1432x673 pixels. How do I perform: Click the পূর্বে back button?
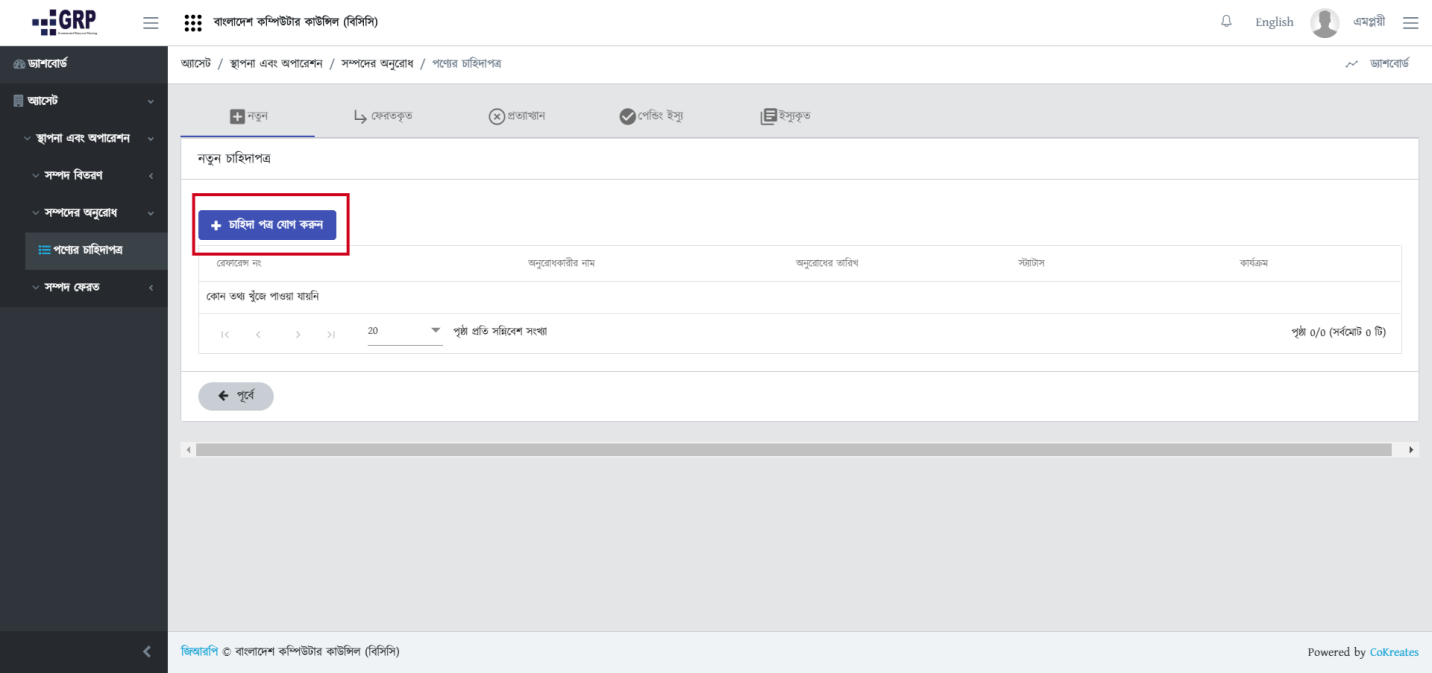tap(236, 396)
